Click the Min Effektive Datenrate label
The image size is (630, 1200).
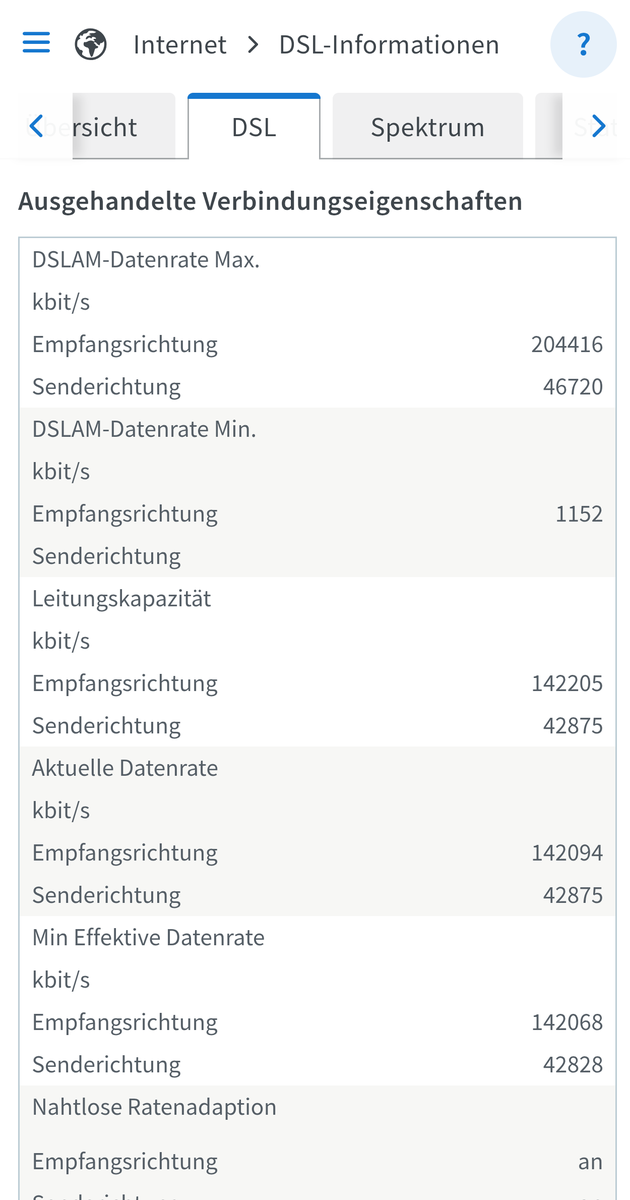click(x=148, y=938)
